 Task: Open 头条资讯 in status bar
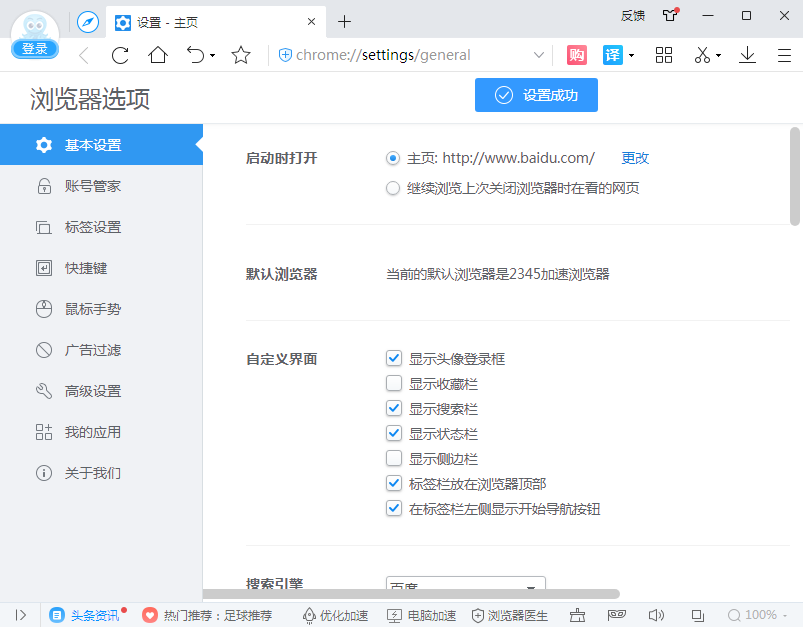[x=88, y=615]
